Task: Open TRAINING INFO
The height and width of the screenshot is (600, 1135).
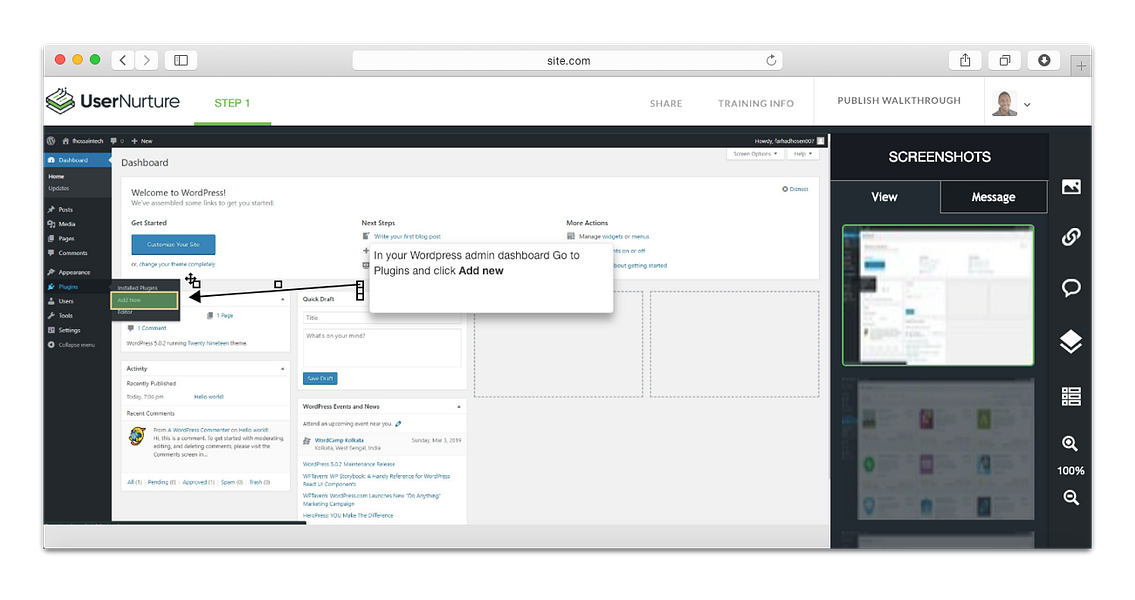Action: pos(756,103)
